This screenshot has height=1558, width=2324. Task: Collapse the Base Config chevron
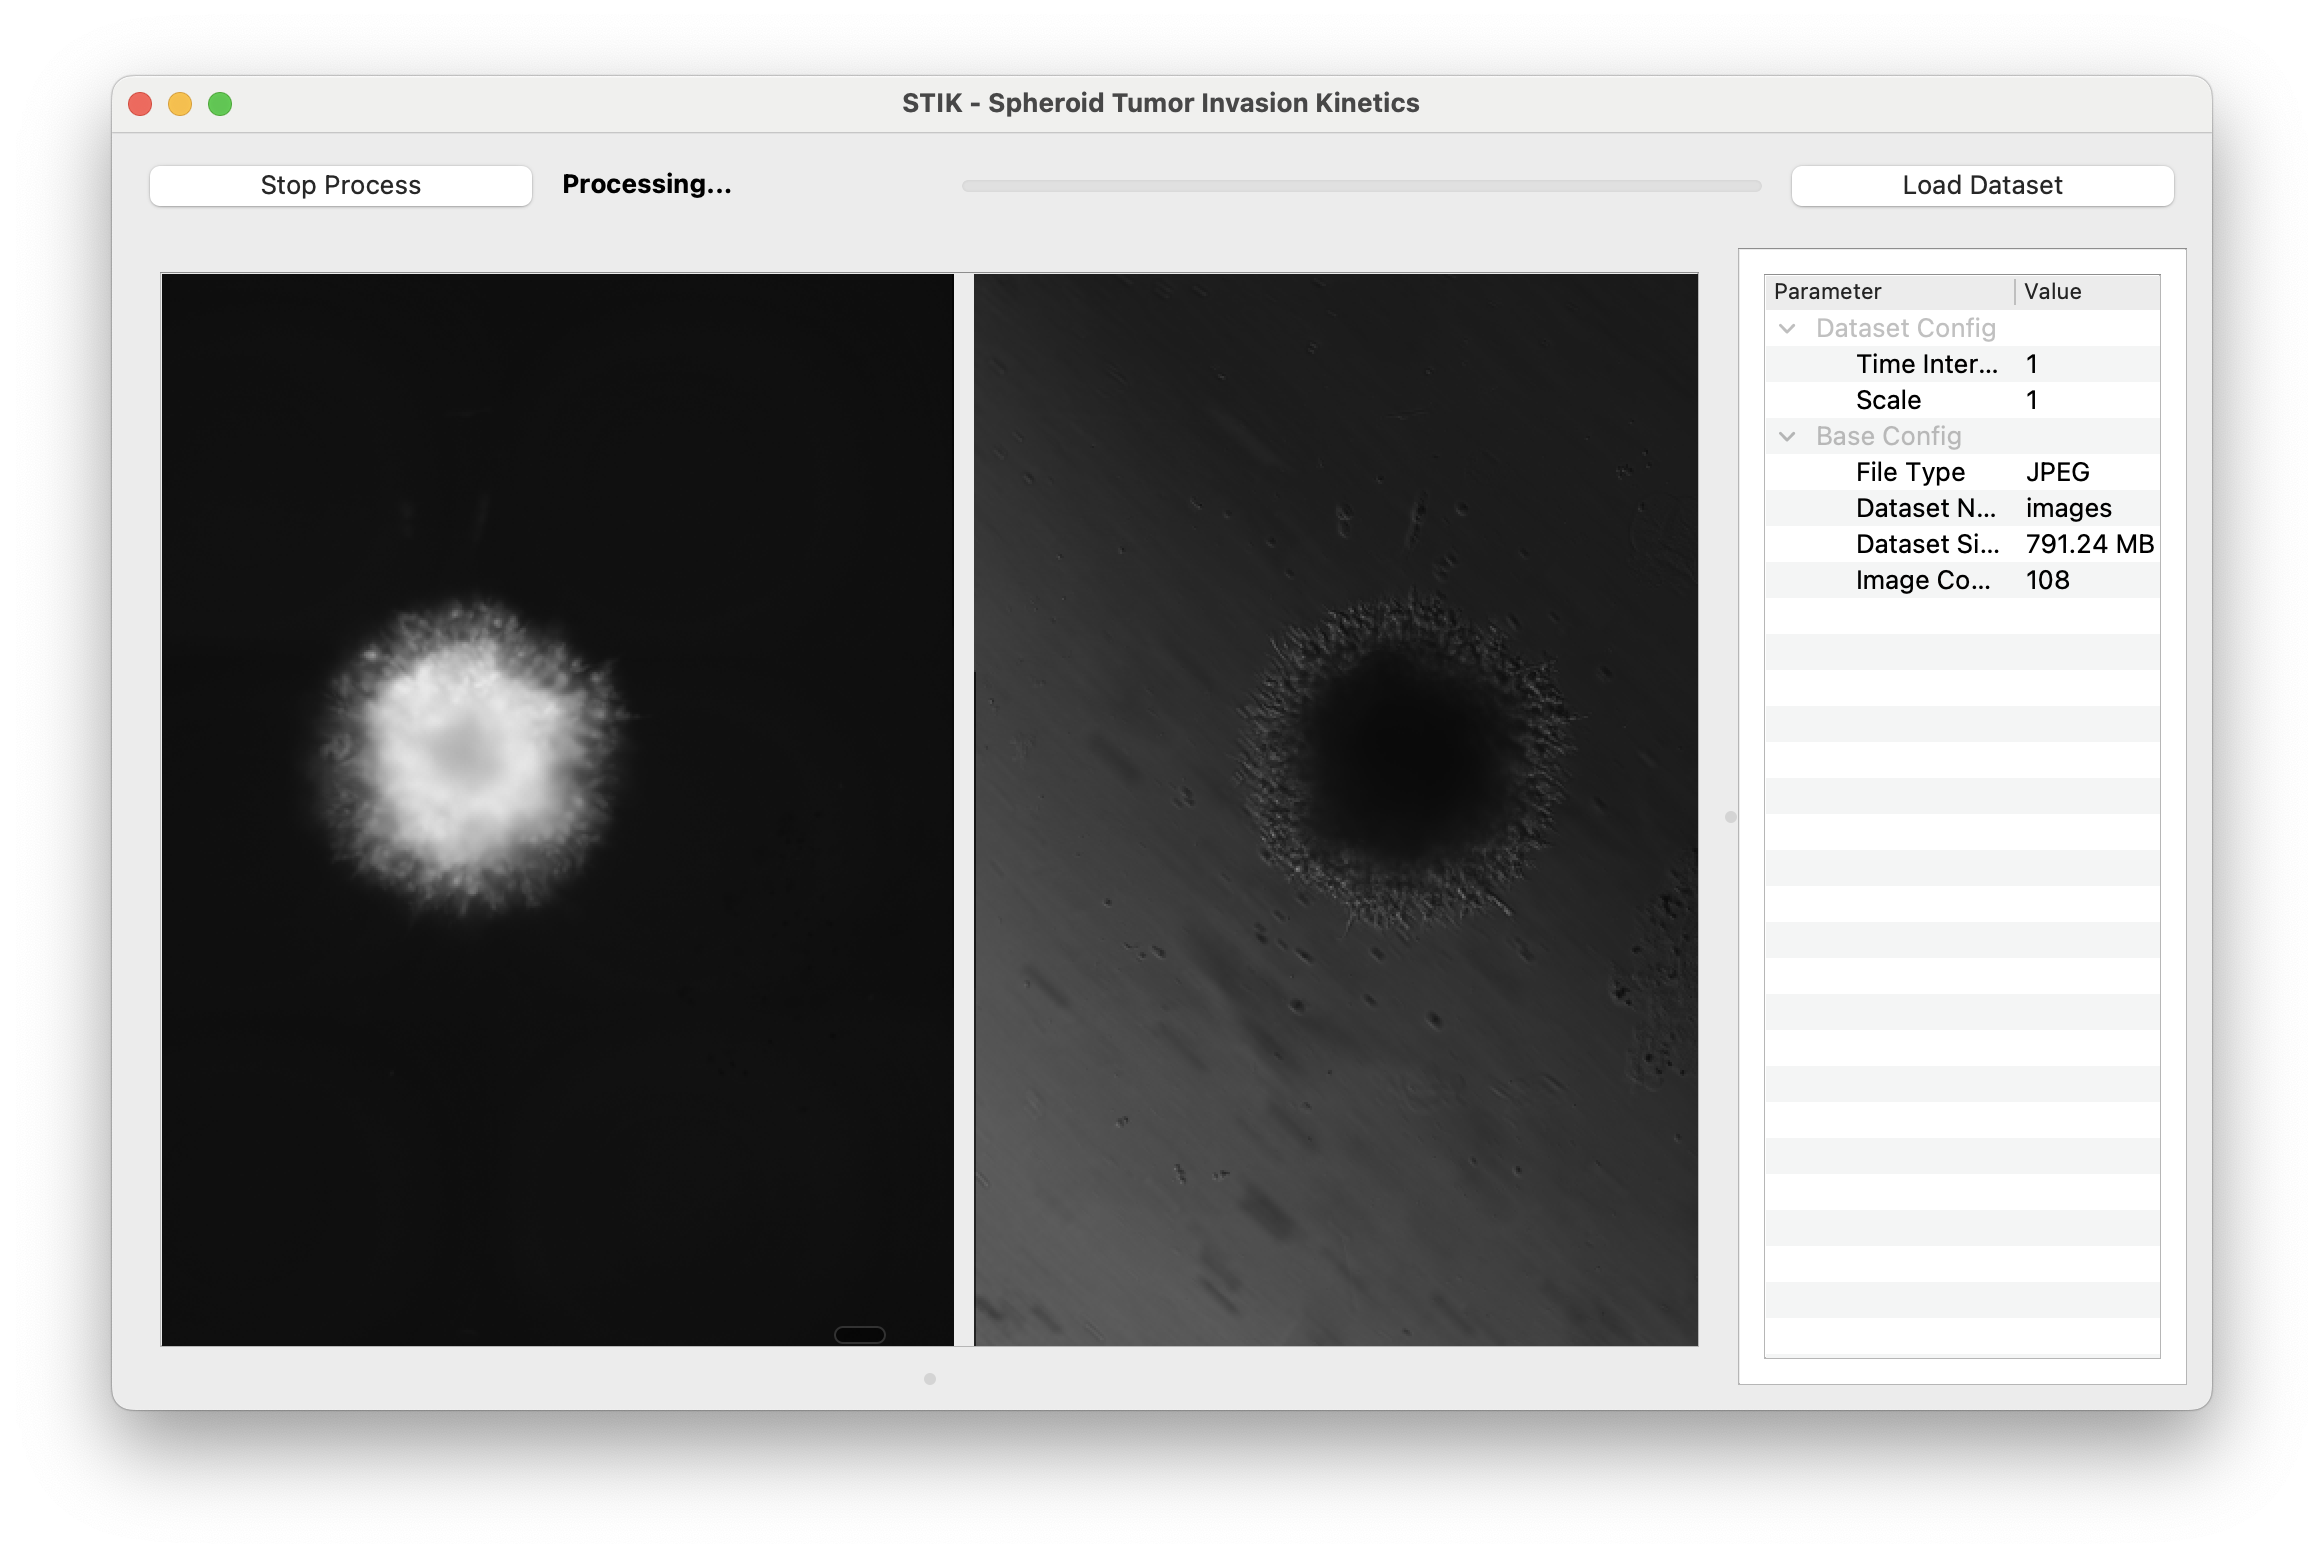(x=1787, y=437)
